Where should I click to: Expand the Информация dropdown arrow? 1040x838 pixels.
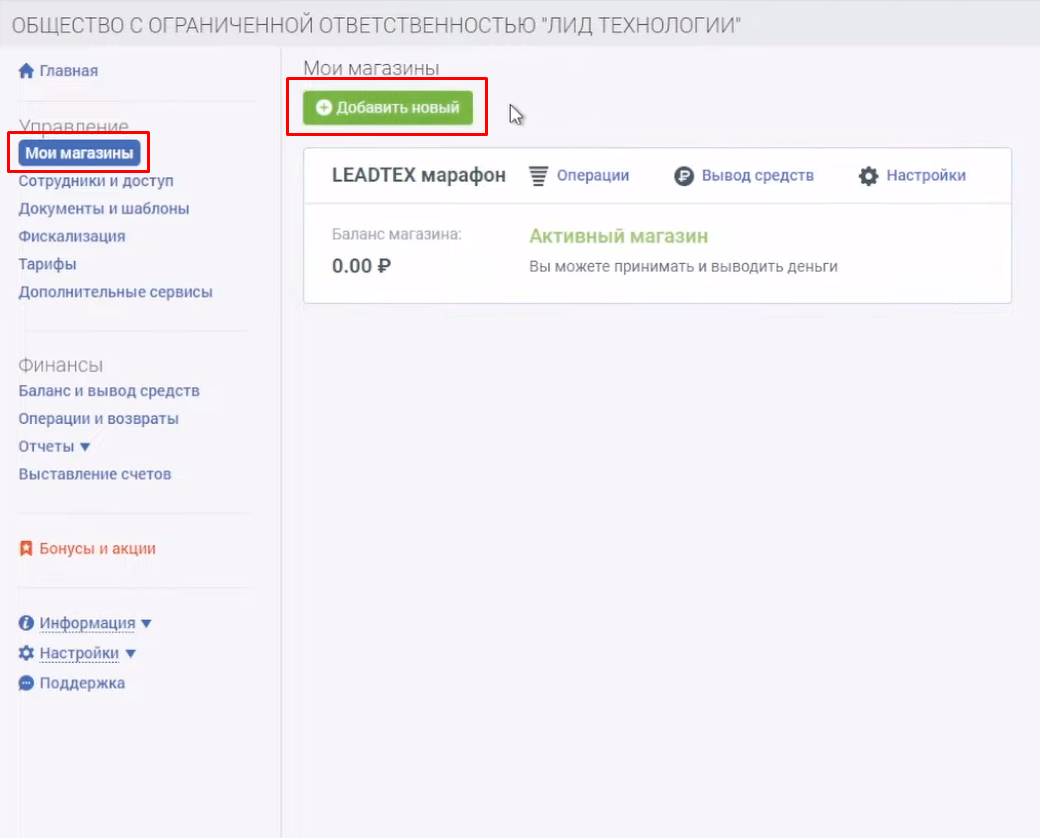146,624
